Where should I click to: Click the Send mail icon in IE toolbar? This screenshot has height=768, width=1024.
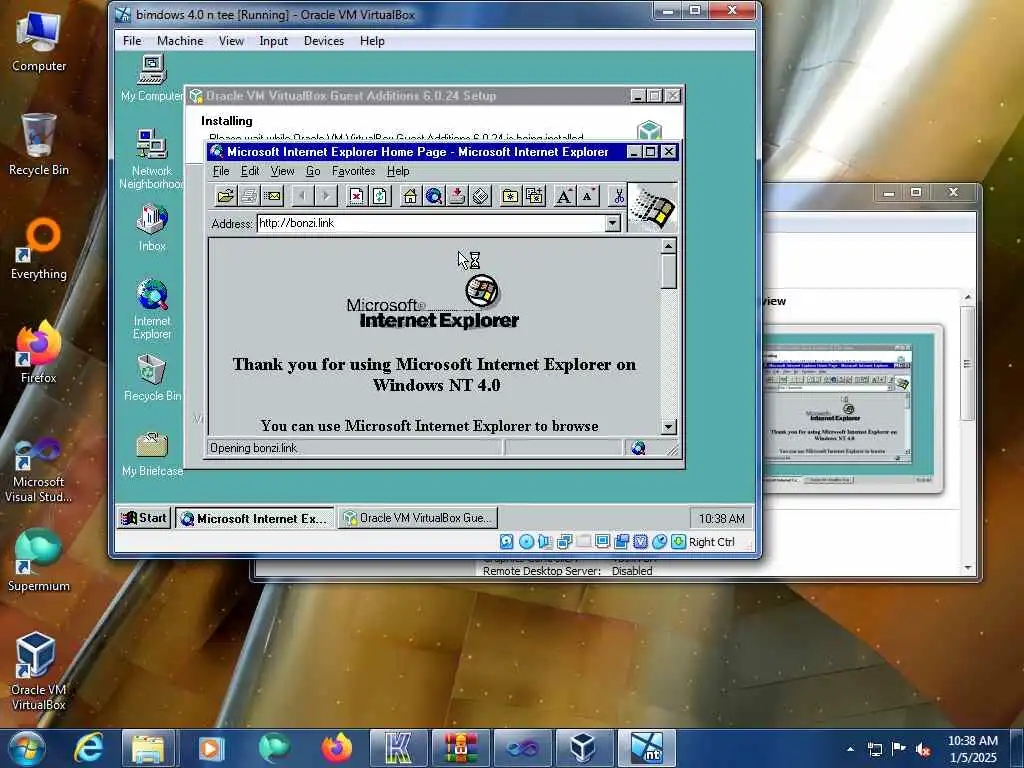(272, 196)
